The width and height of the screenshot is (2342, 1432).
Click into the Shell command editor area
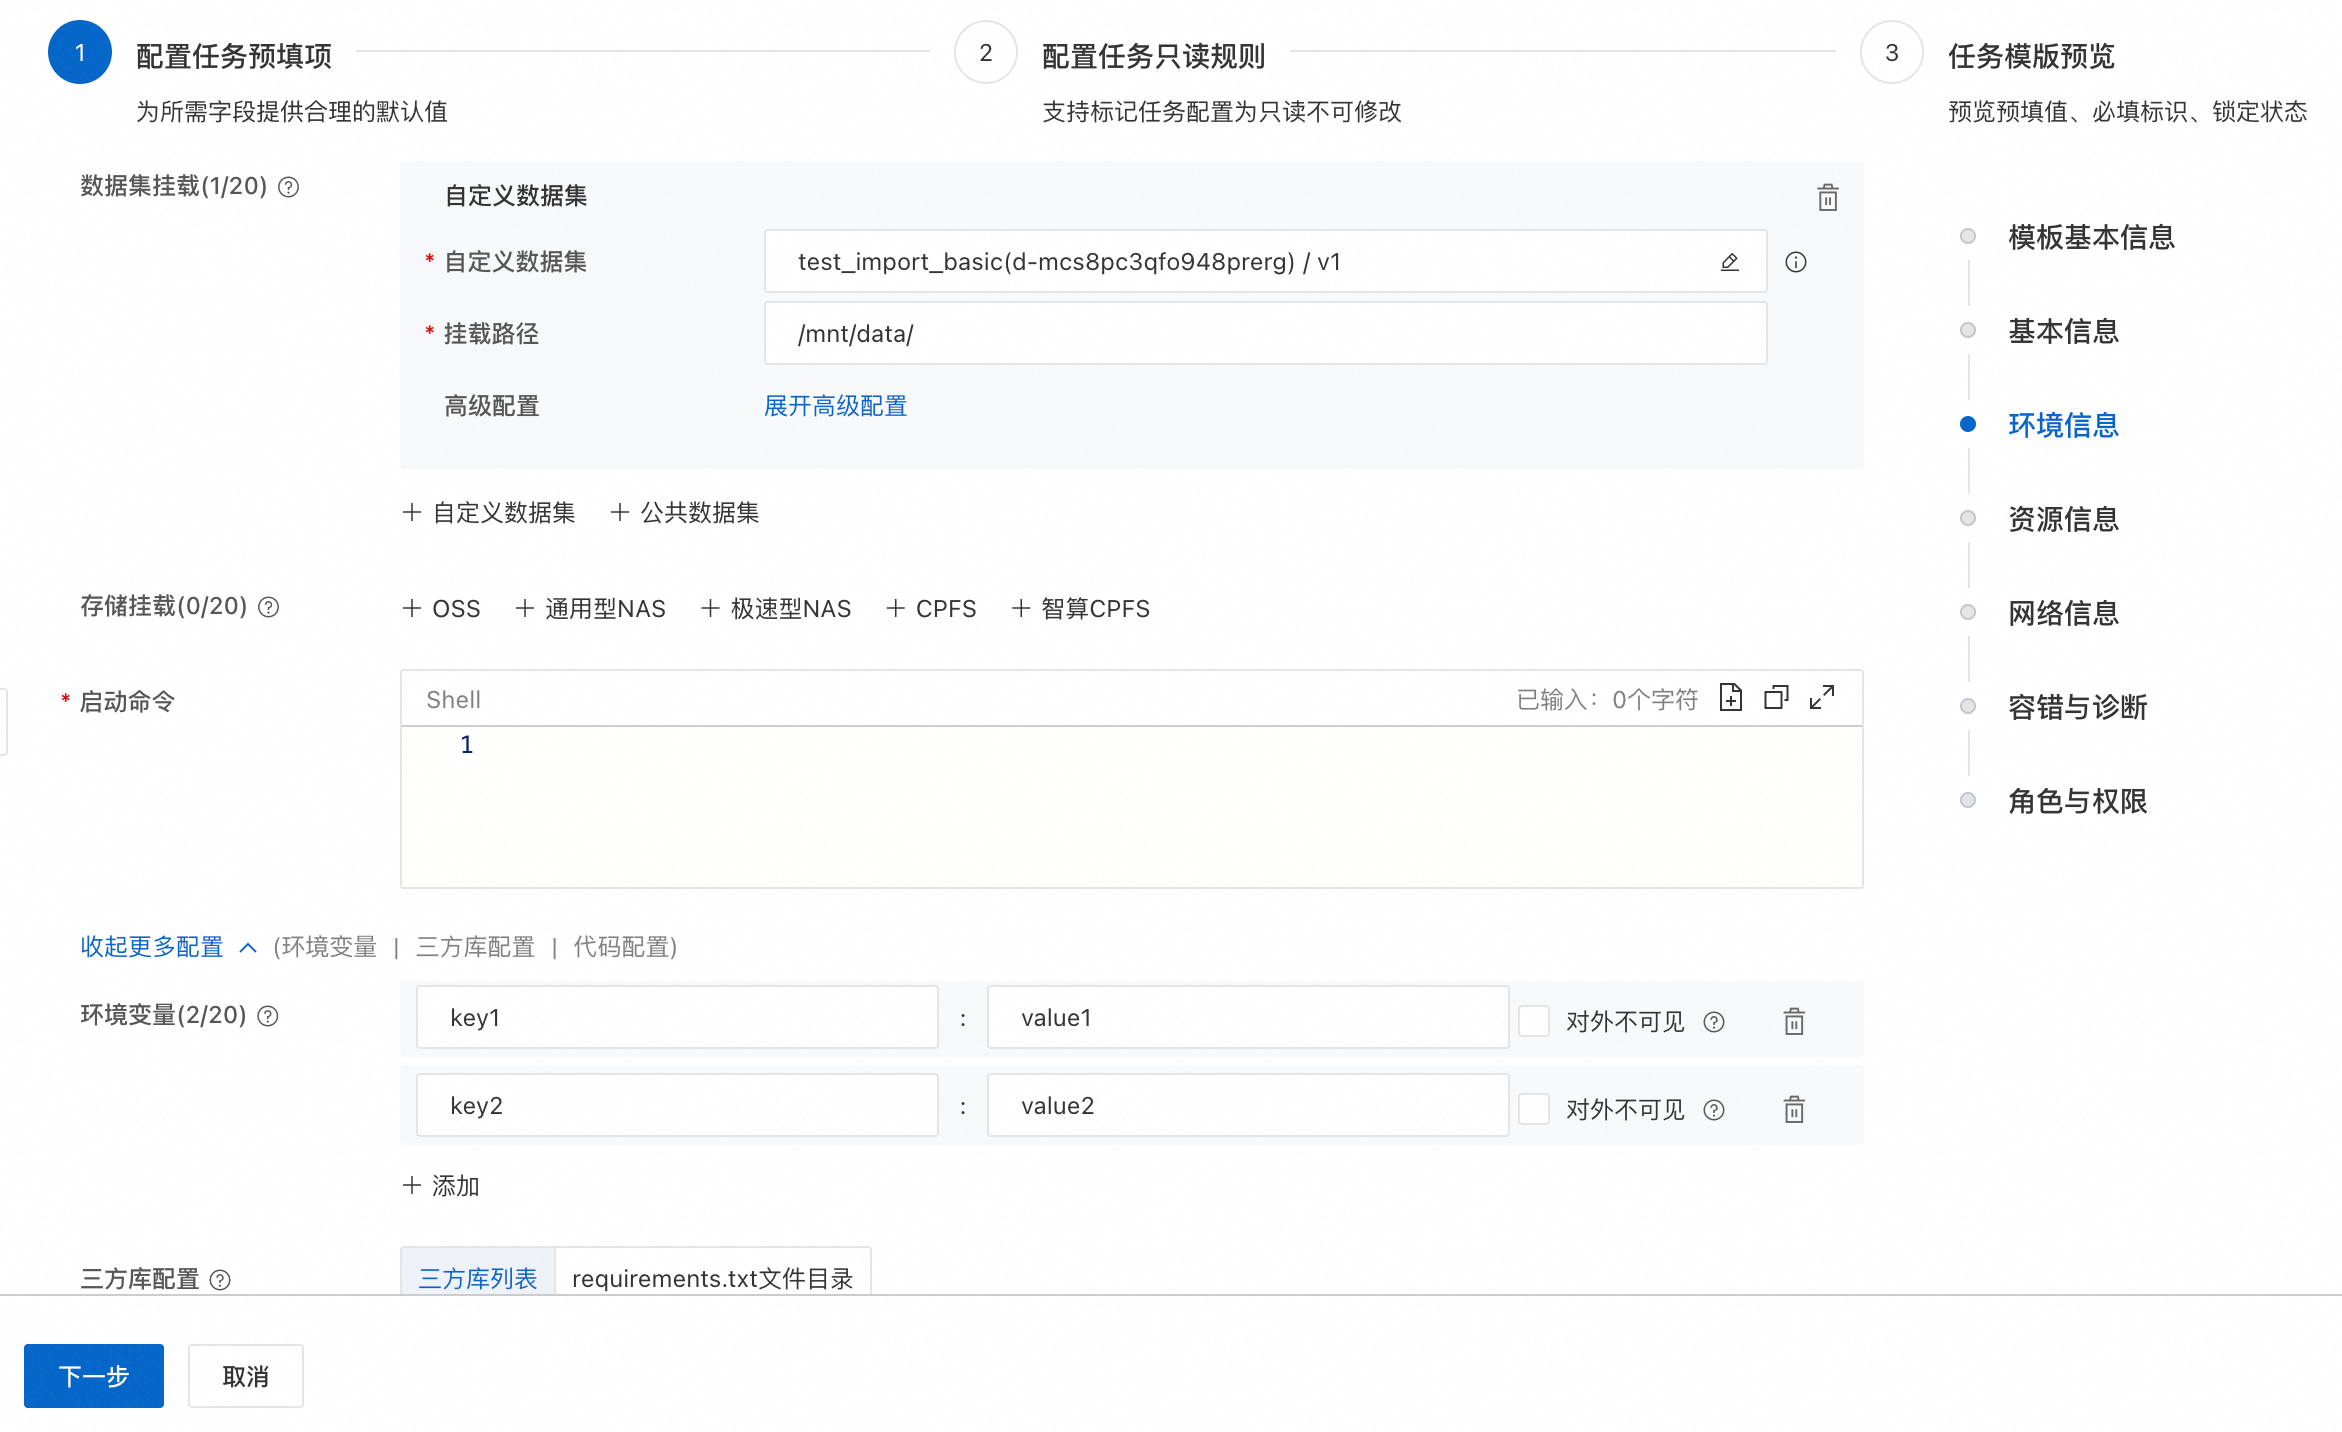point(1131,806)
